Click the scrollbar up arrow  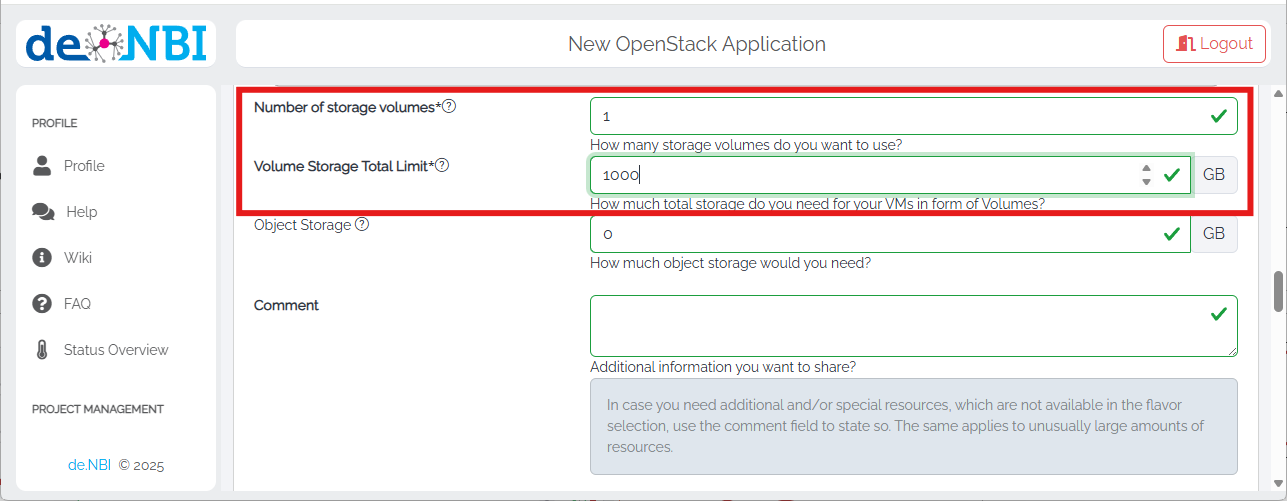1278,93
